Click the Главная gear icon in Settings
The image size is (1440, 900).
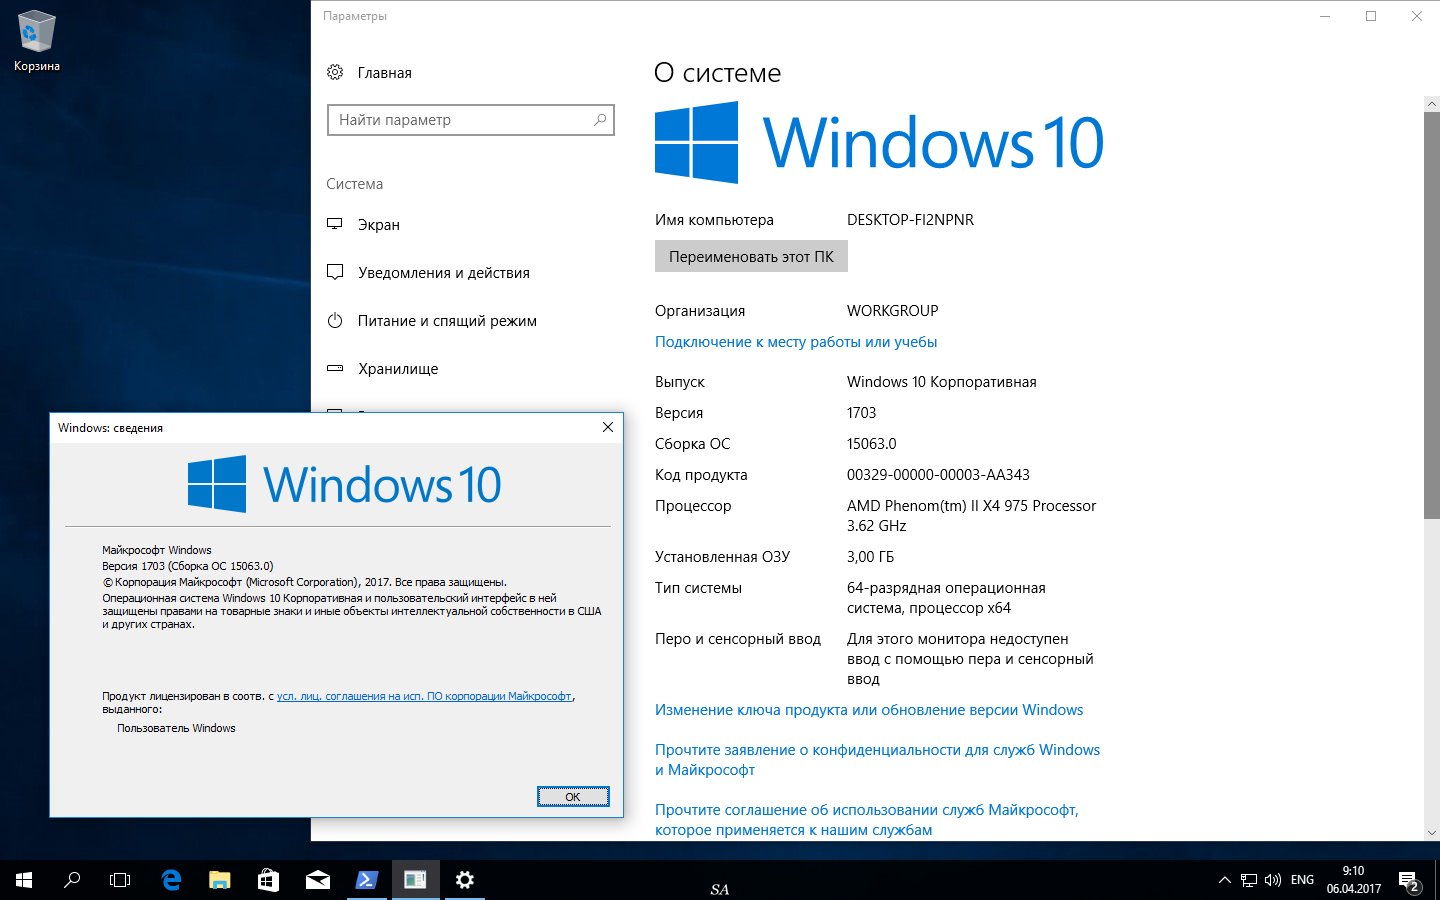click(x=335, y=72)
